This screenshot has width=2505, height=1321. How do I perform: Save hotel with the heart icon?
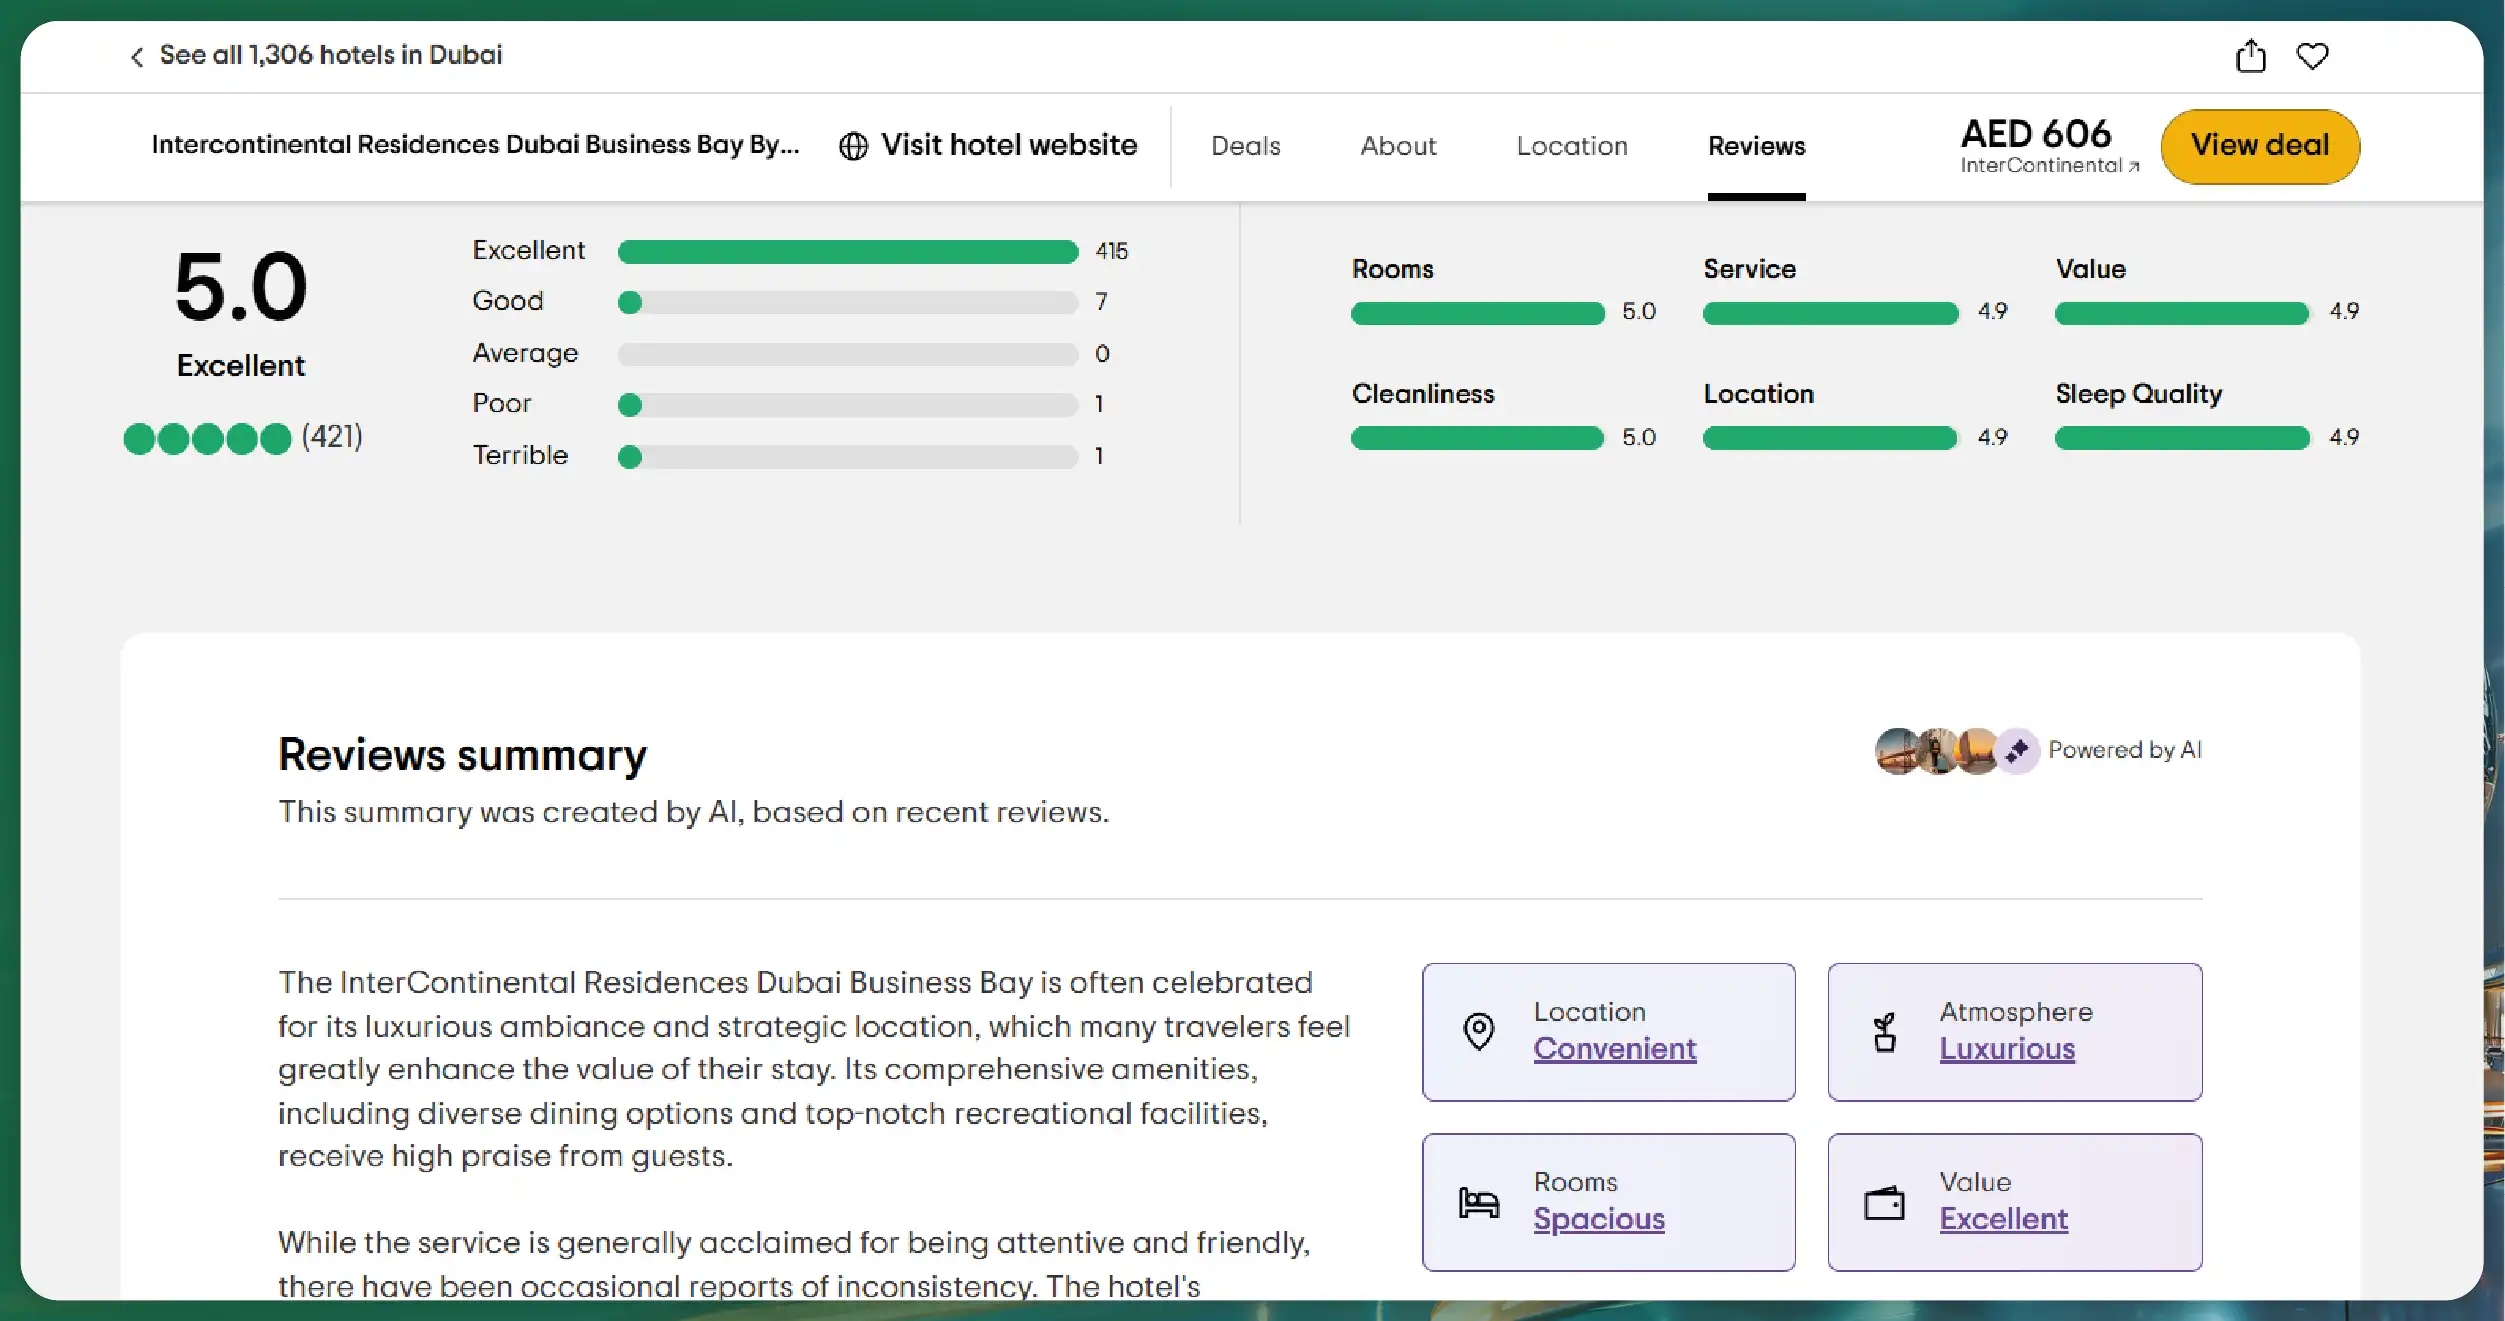click(2312, 56)
